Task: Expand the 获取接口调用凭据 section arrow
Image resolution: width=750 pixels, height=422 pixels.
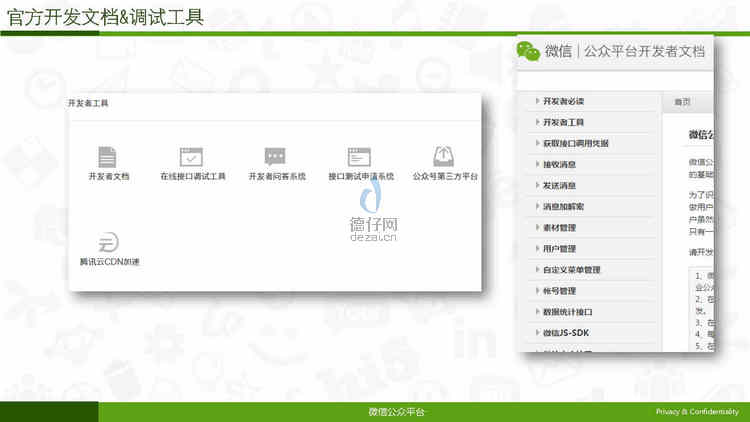Action: coord(537,143)
